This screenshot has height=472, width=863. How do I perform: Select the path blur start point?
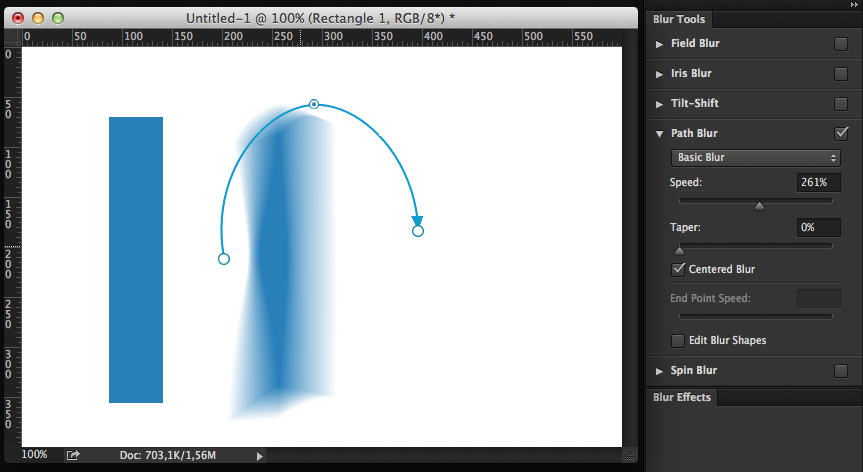[x=224, y=259]
